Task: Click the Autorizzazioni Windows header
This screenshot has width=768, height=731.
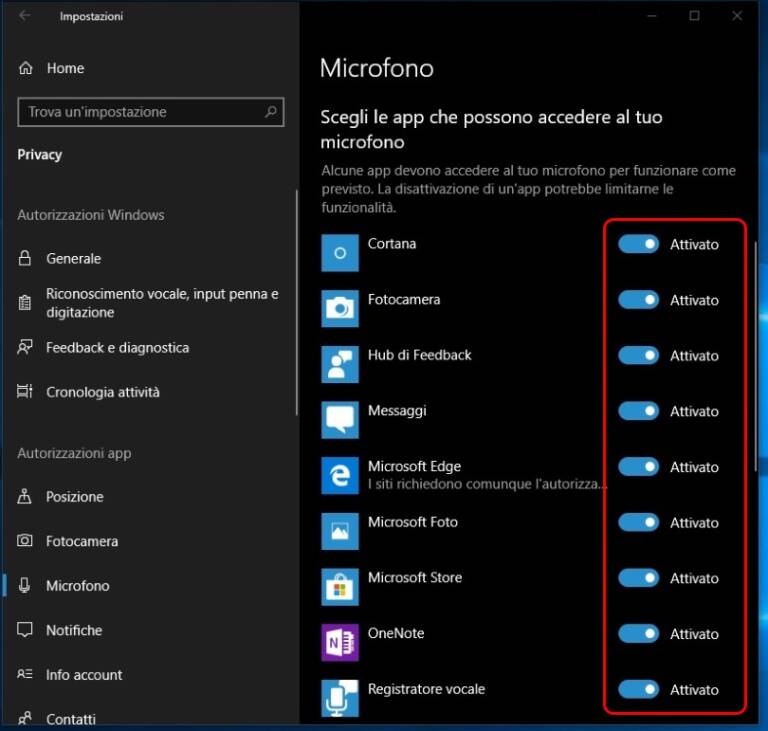Action: click(91, 215)
